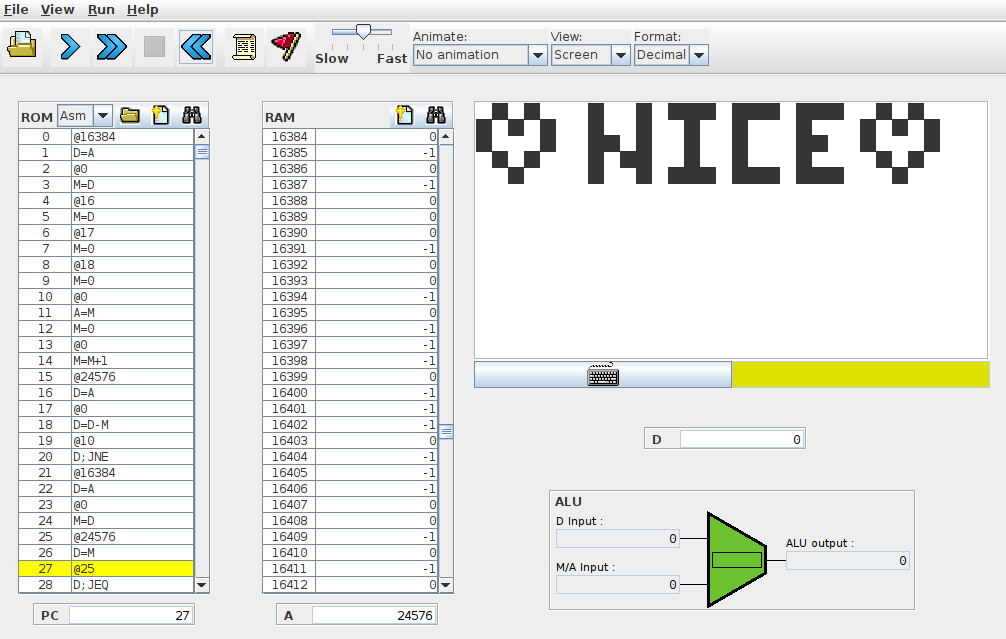Click the Slow to Fast speed slider

click(x=362, y=33)
